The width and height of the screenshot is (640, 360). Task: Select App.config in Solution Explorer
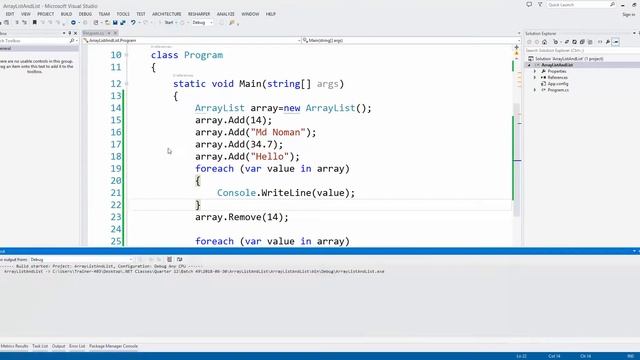[x=558, y=84]
